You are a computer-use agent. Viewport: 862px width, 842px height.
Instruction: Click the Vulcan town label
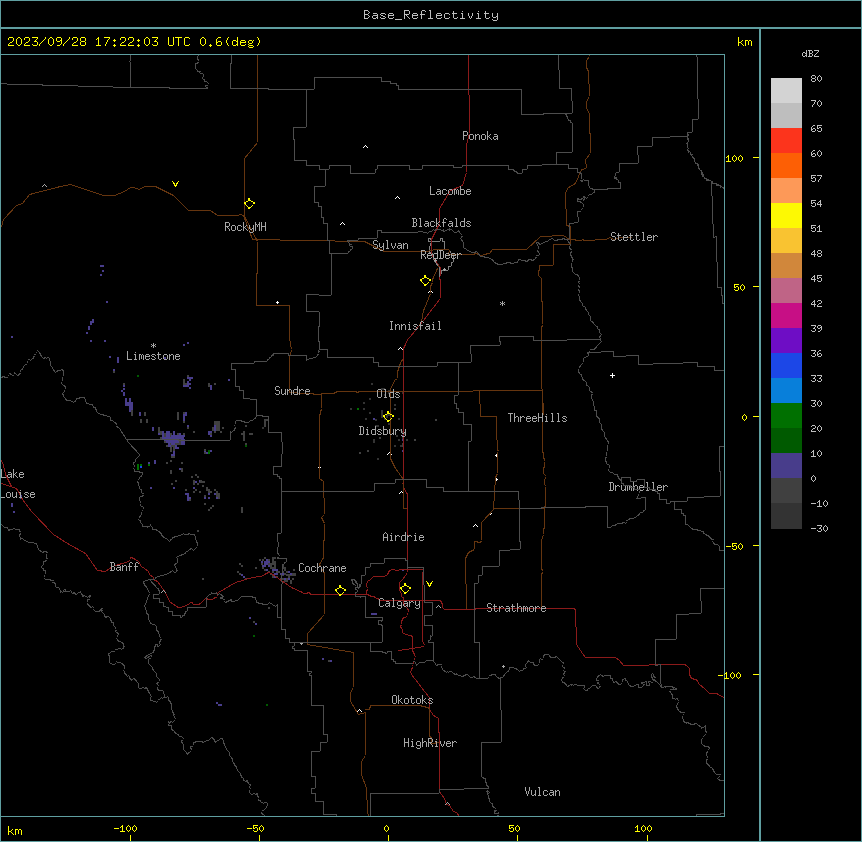[x=542, y=792]
